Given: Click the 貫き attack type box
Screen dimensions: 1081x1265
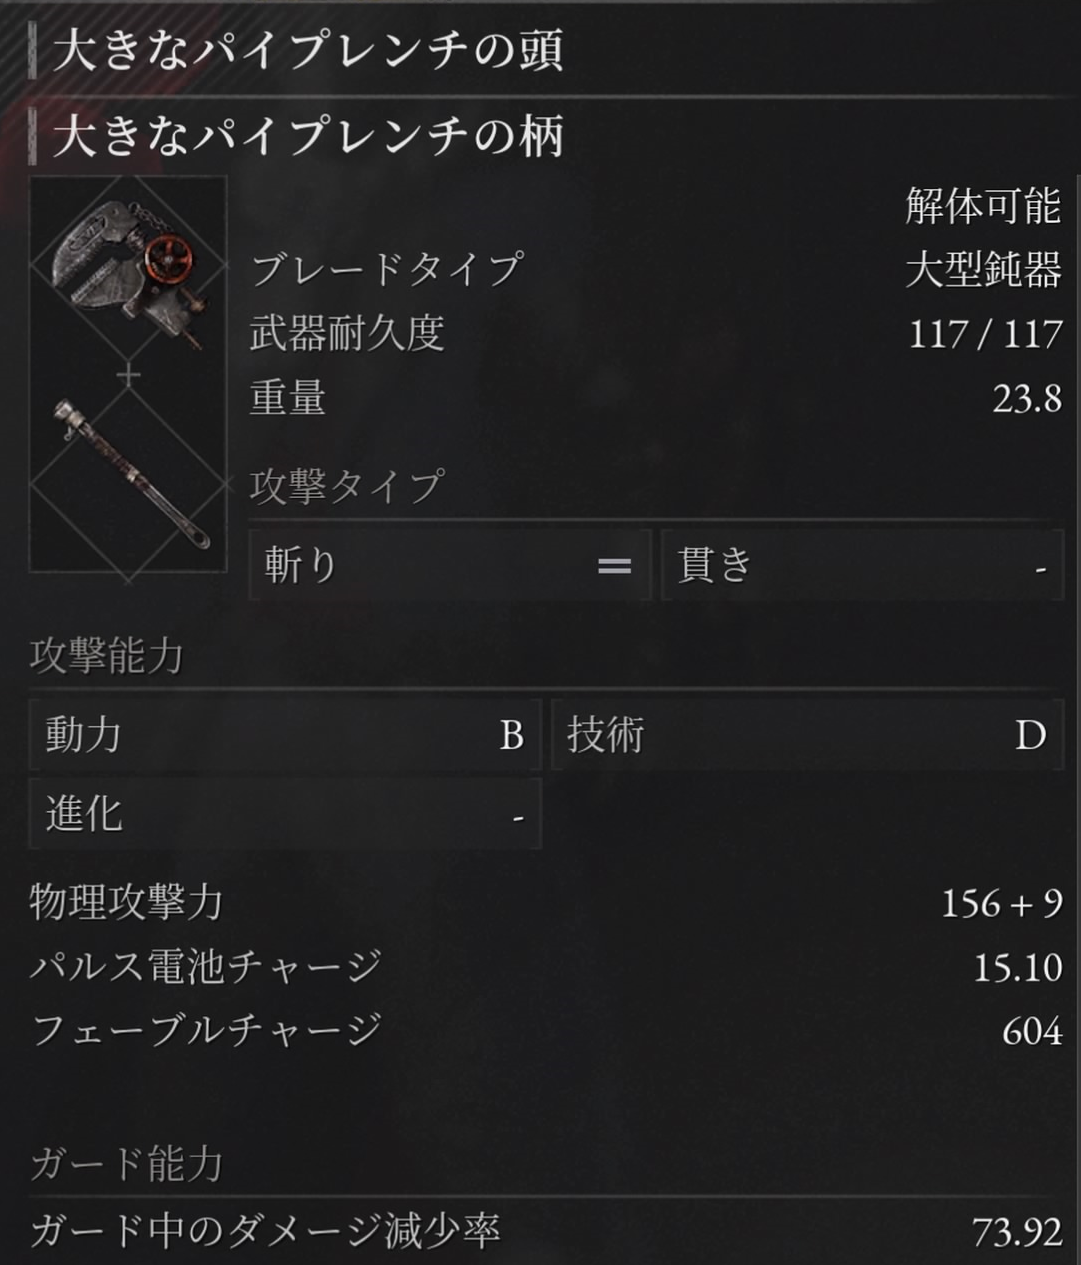Looking at the screenshot, I should [862, 566].
